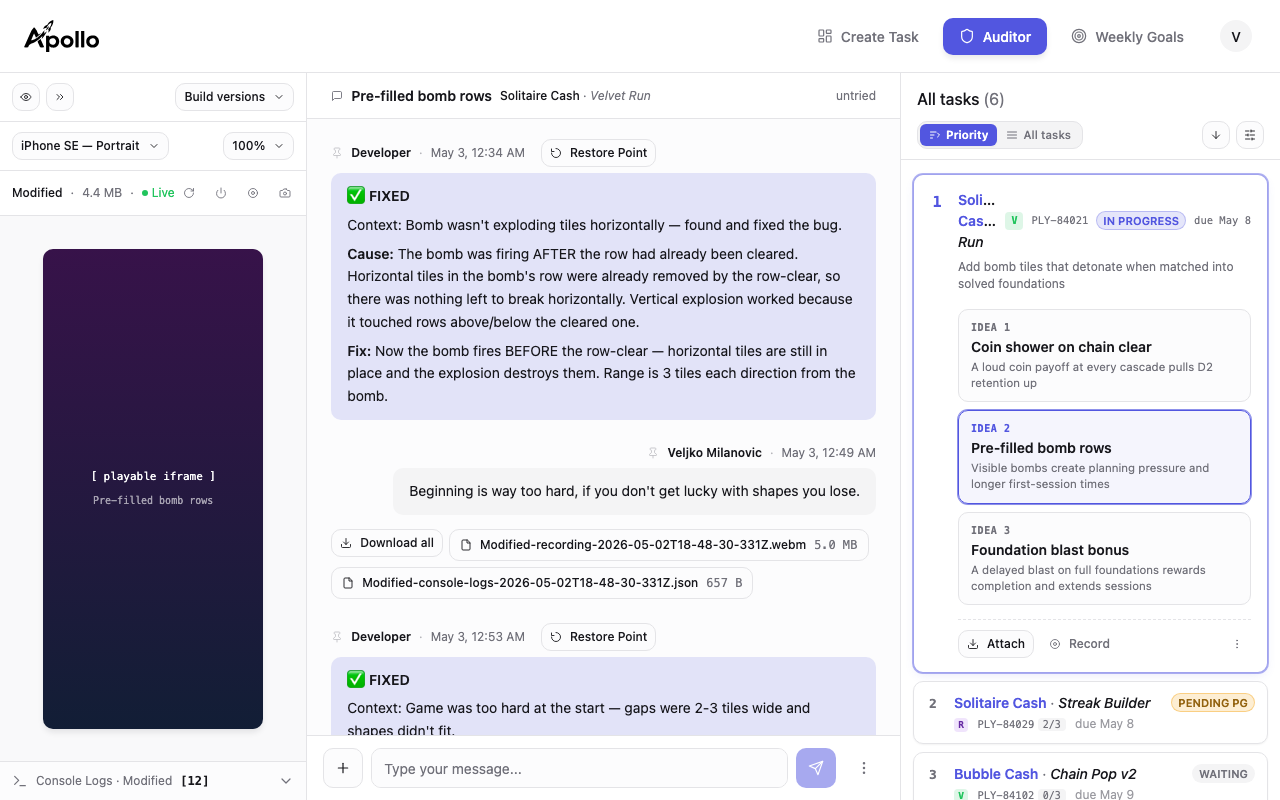This screenshot has height=800, width=1280.
Task: Take a screenshot with the camera icon
Action: [x=285, y=193]
